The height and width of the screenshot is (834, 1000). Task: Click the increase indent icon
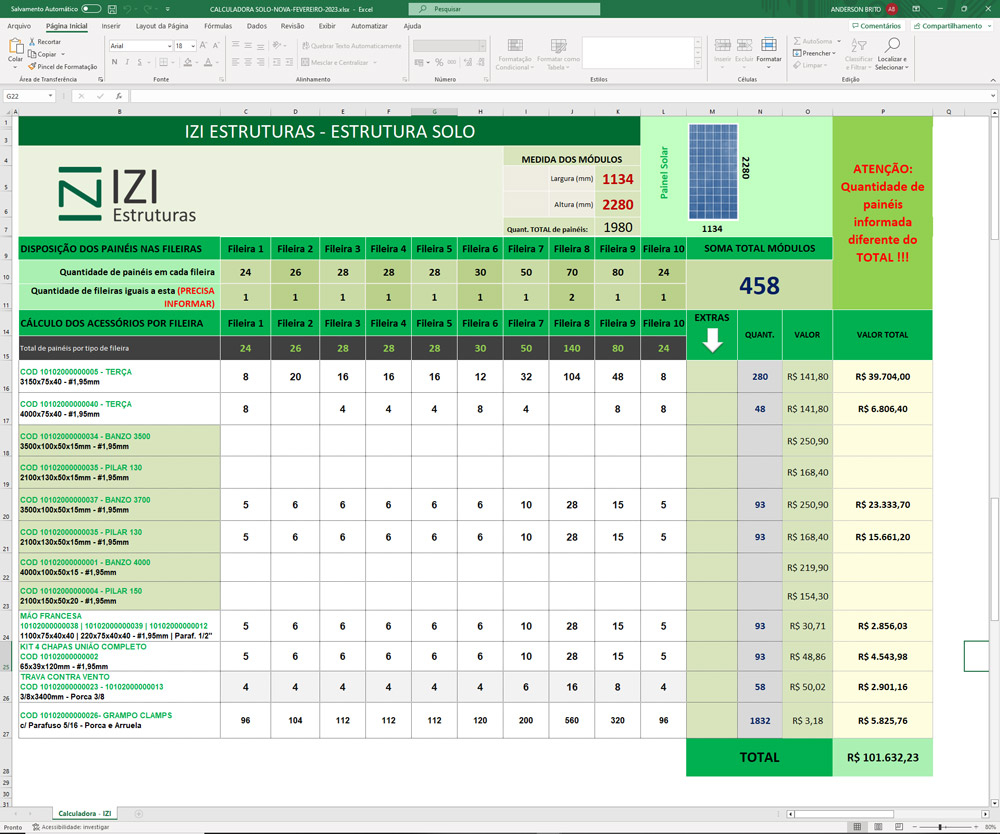point(289,62)
